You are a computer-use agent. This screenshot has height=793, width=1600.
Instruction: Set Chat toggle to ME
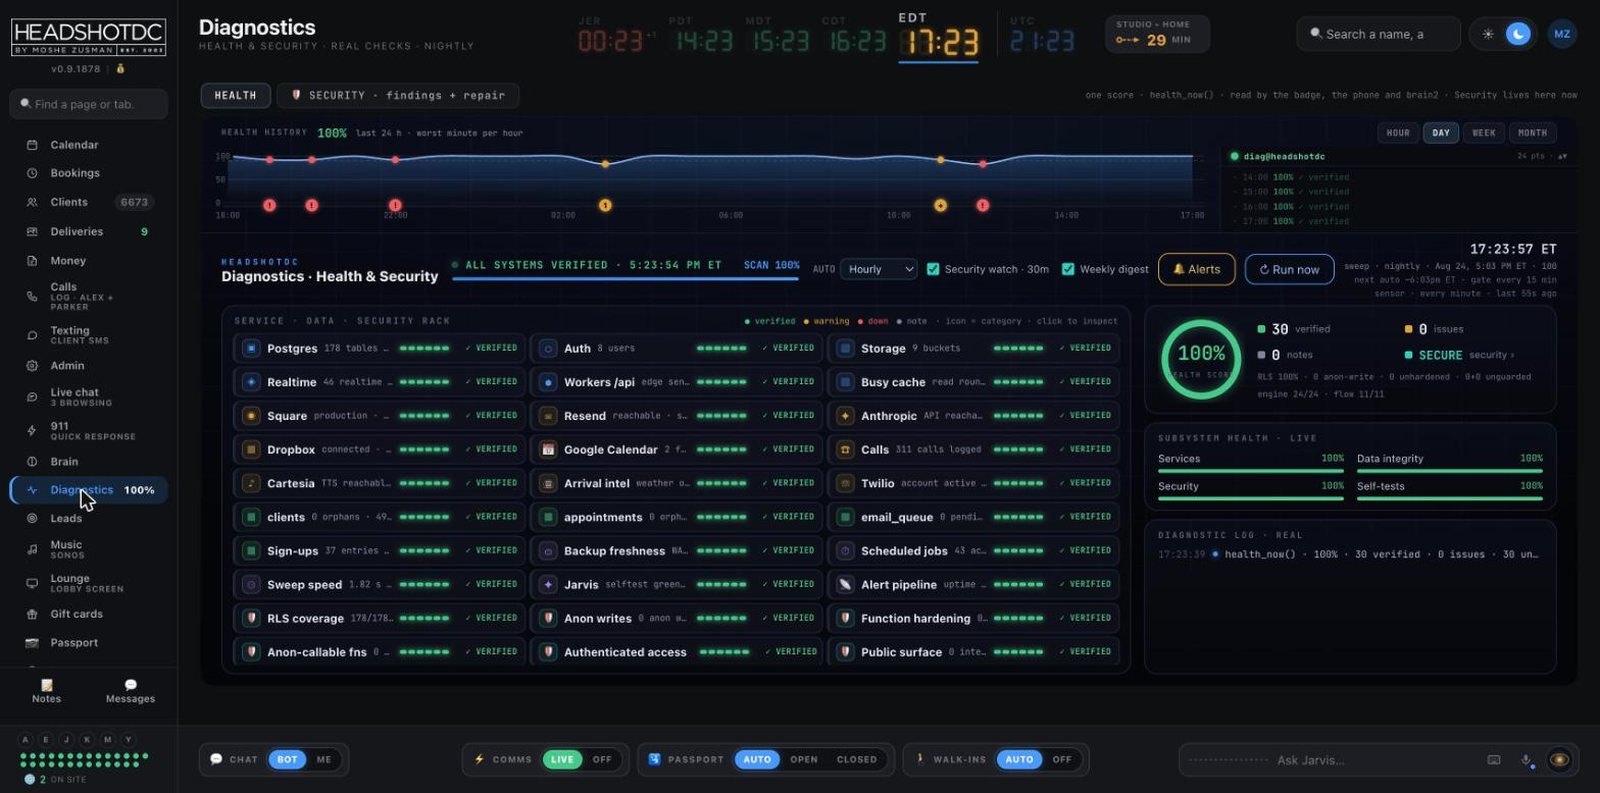click(324, 760)
